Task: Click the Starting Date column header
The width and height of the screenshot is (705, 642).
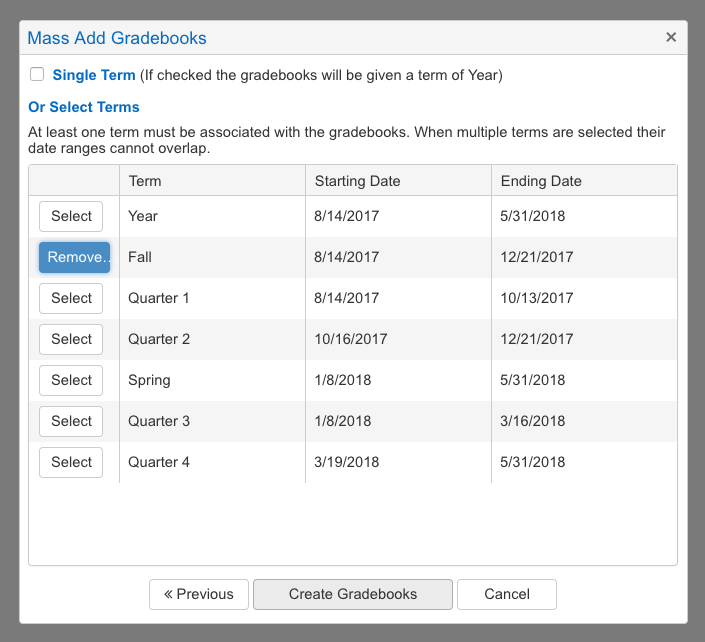Action: tap(357, 181)
